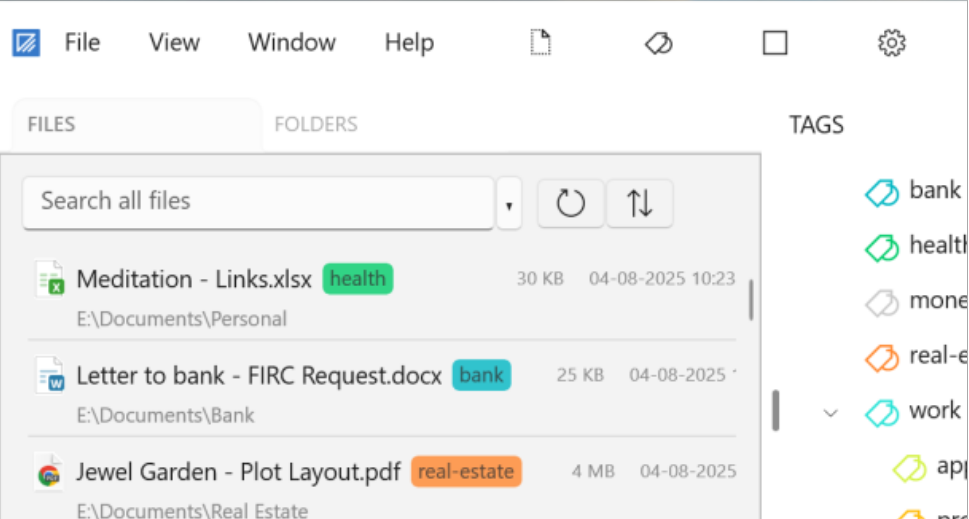Select the health tag in Tags panel
The width and height of the screenshot is (969, 519).
pyautogui.click(x=936, y=245)
